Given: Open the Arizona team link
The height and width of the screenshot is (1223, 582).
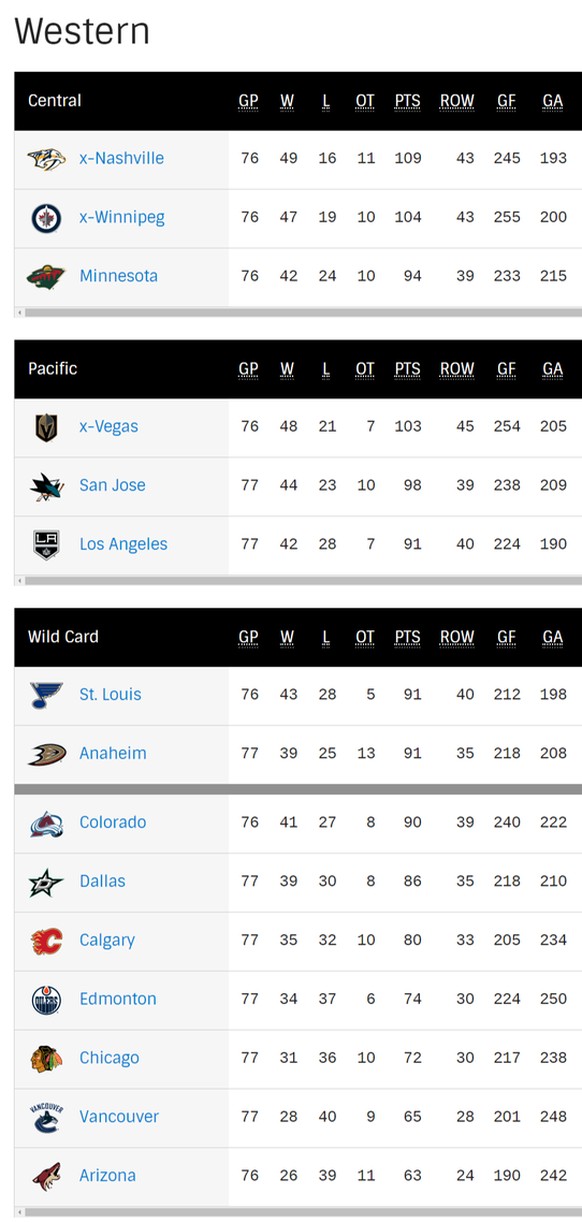Looking at the screenshot, I should [x=107, y=1176].
